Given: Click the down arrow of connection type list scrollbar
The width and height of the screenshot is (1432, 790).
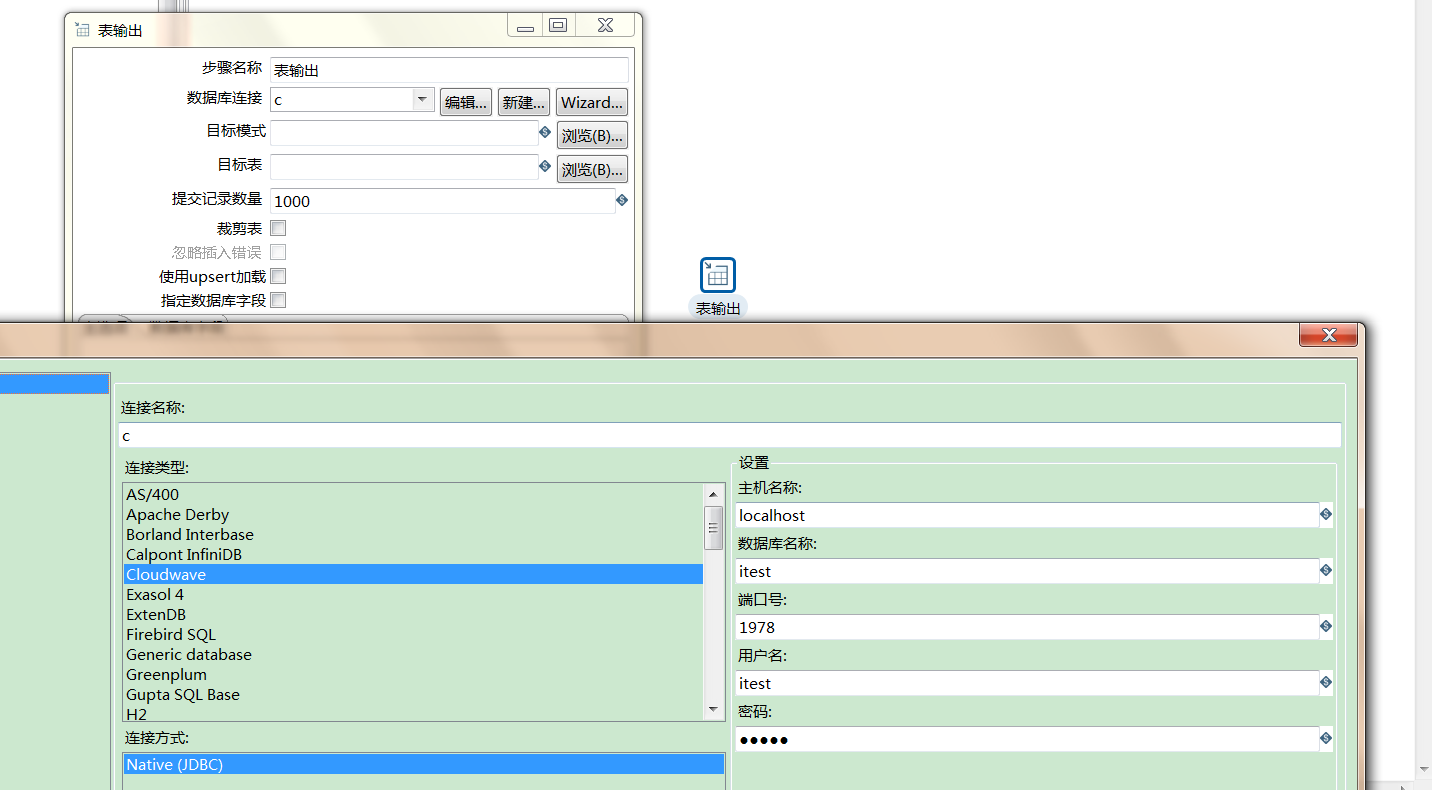Looking at the screenshot, I should point(714,709).
